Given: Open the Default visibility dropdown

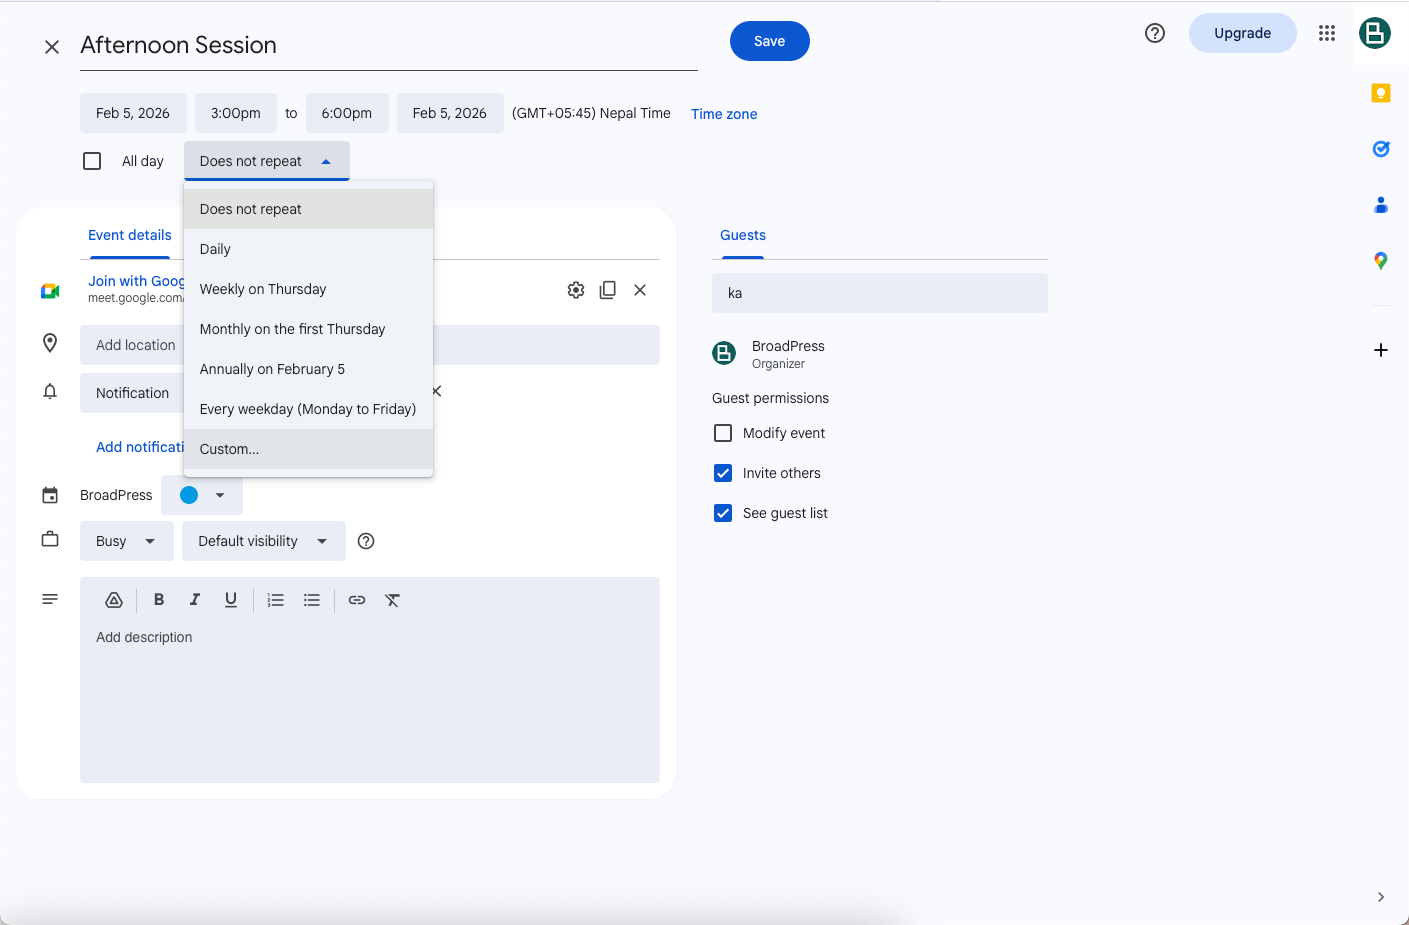Looking at the screenshot, I should [x=263, y=541].
